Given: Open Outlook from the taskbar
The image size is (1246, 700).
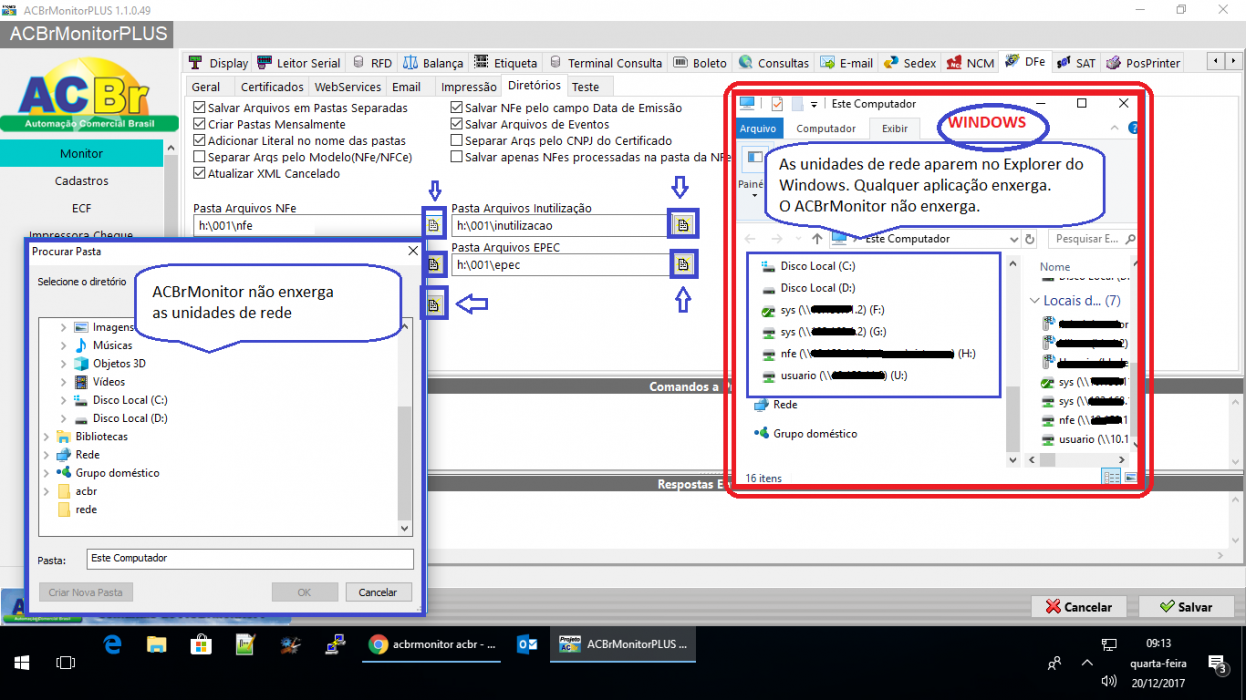Looking at the screenshot, I should pyautogui.click(x=527, y=645).
